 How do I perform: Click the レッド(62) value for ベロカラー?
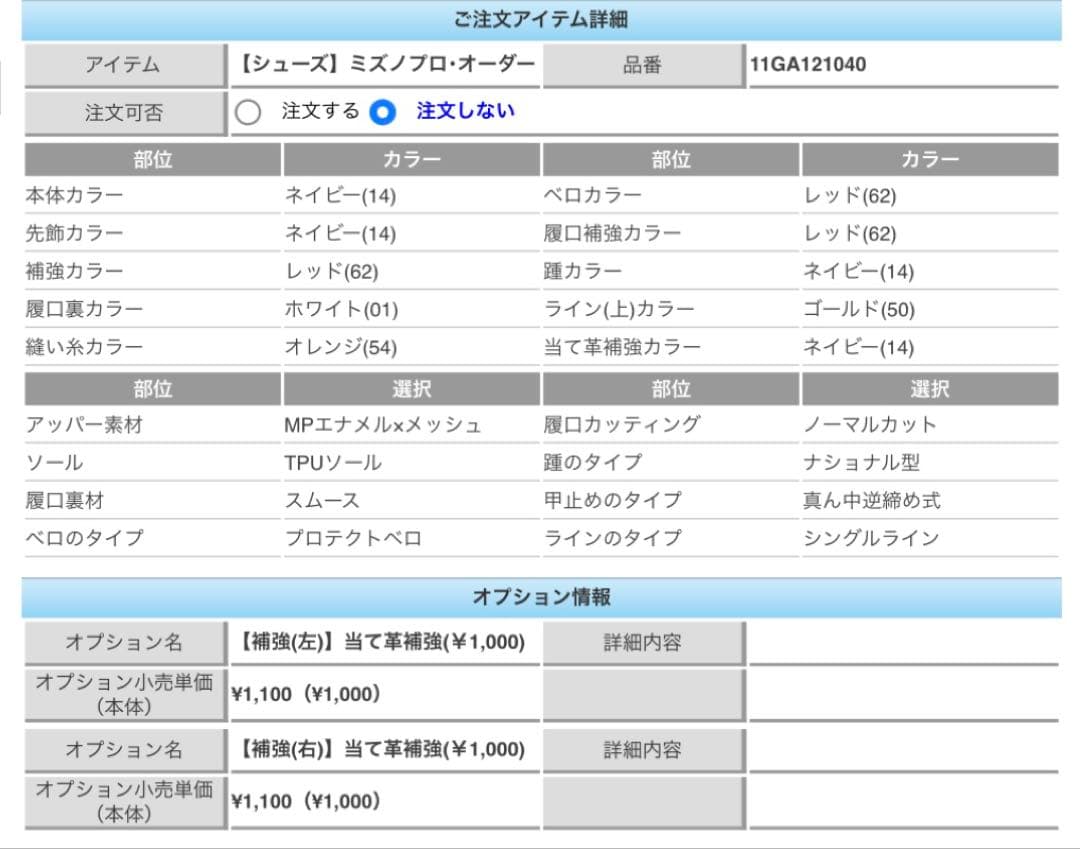(850, 196)
